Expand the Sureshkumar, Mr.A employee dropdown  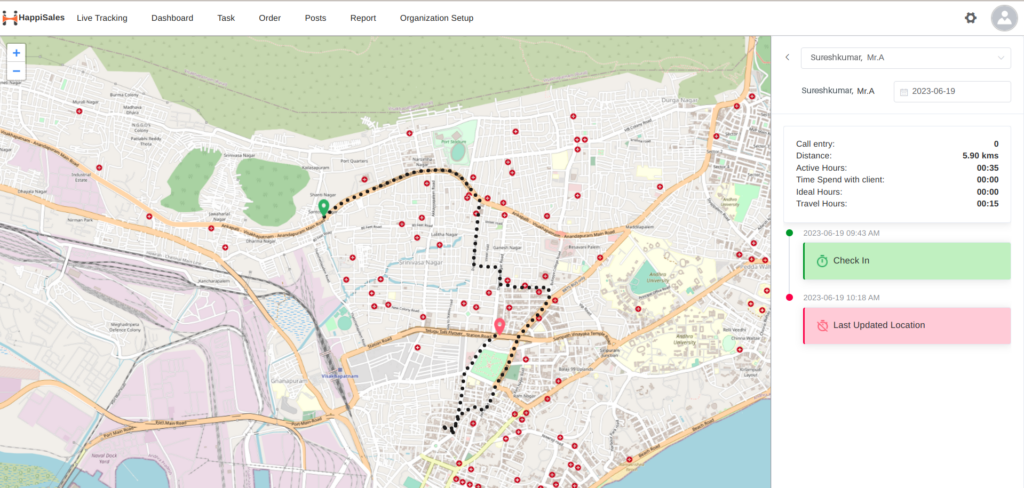click(x=906, y=57)
